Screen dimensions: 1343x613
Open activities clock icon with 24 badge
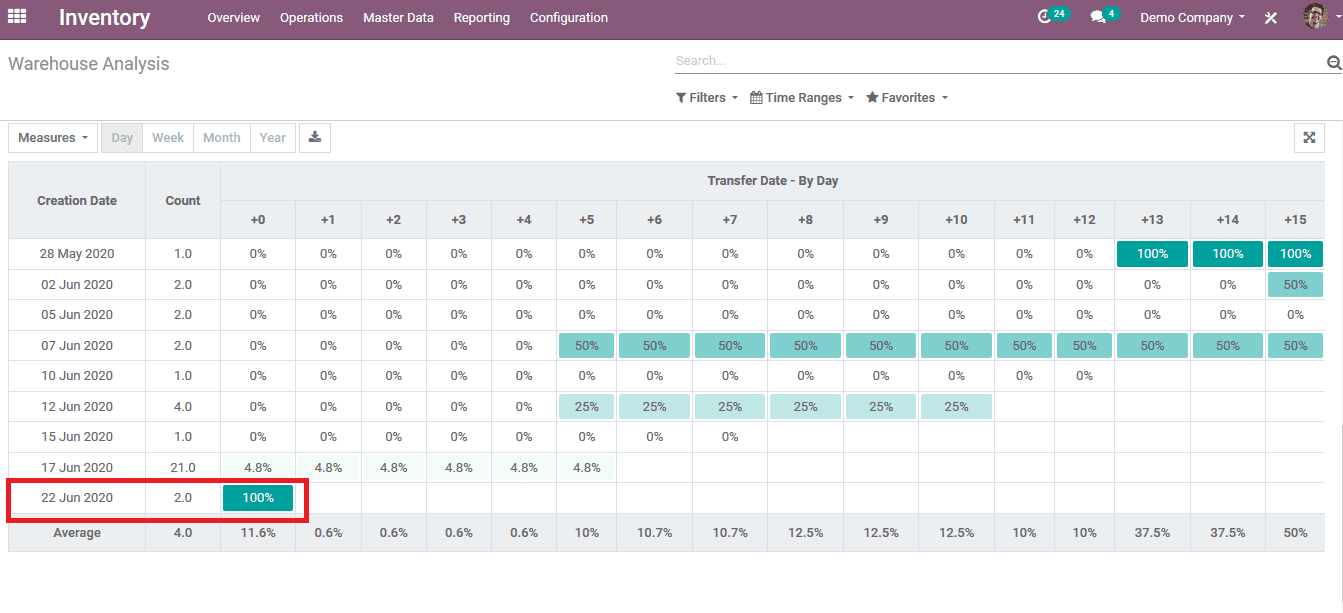1052,16
